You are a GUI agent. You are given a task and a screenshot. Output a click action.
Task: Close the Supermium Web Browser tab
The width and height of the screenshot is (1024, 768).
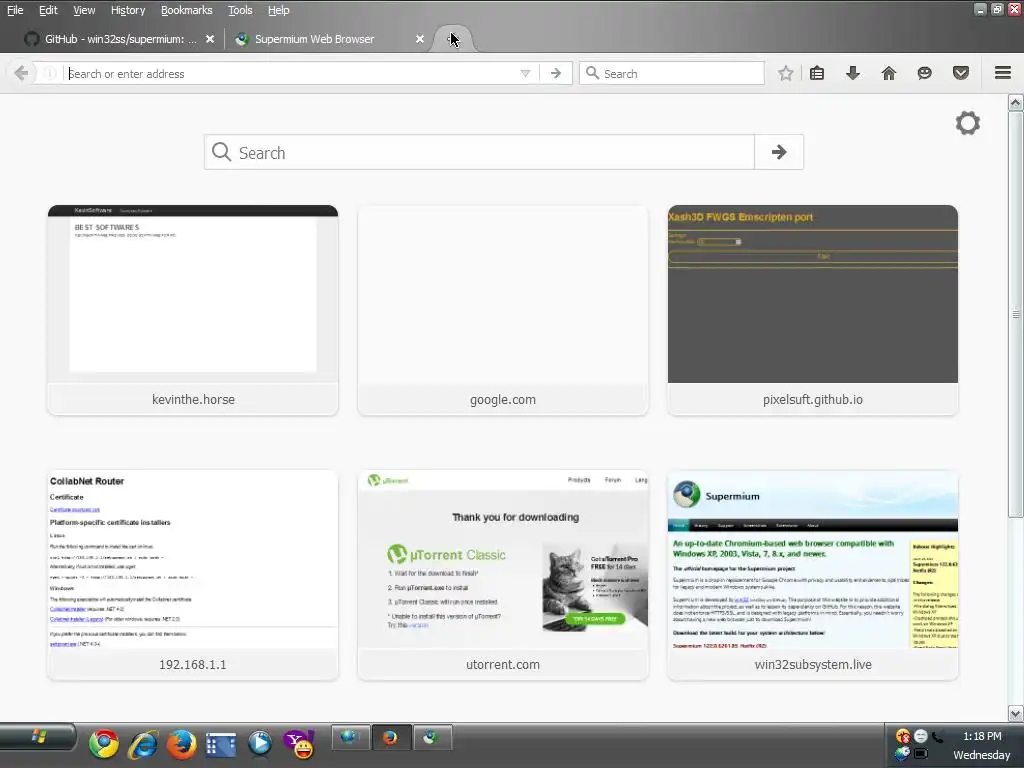420,39
